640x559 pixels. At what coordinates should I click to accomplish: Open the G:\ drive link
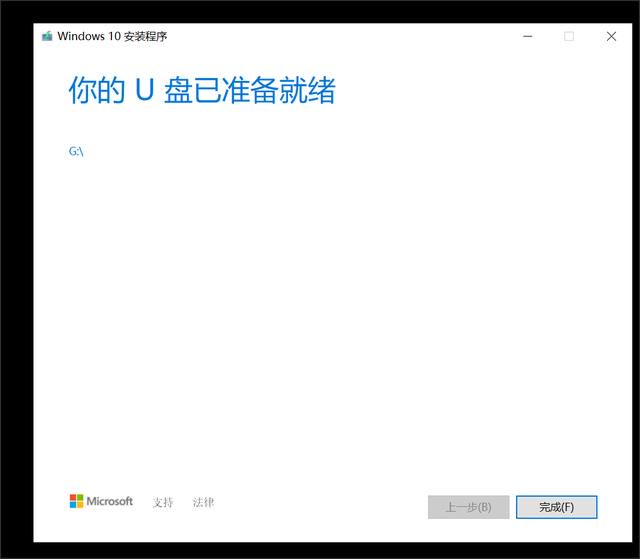pyautogui.click(x=76, y=151)
